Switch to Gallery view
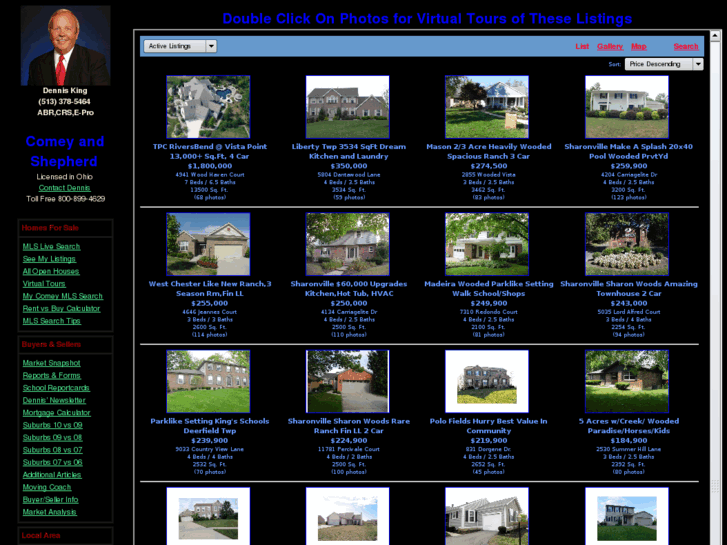The height and width of the screenshot is (545, 727). click(x=610, y=46)
